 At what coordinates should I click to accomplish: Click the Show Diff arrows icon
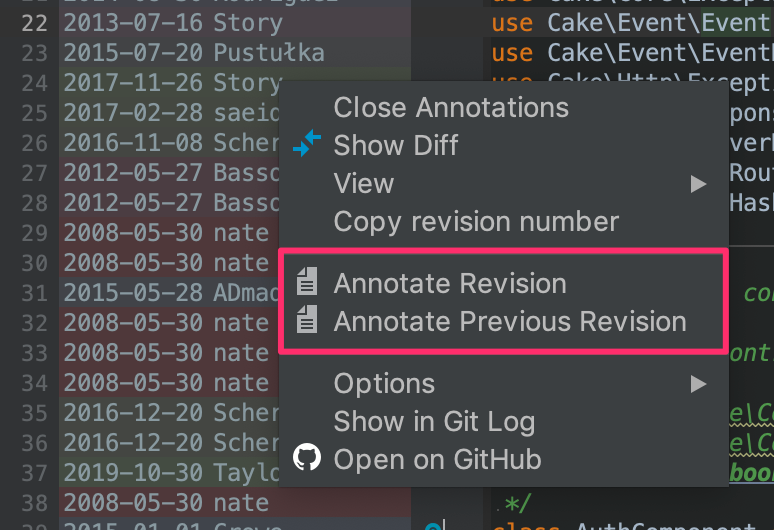point(307,144)
